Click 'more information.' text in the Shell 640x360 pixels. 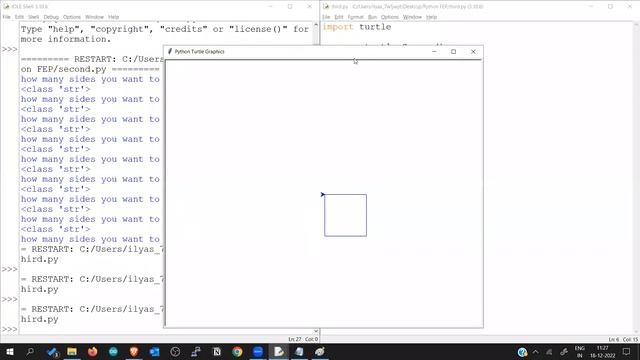(66, 39)
